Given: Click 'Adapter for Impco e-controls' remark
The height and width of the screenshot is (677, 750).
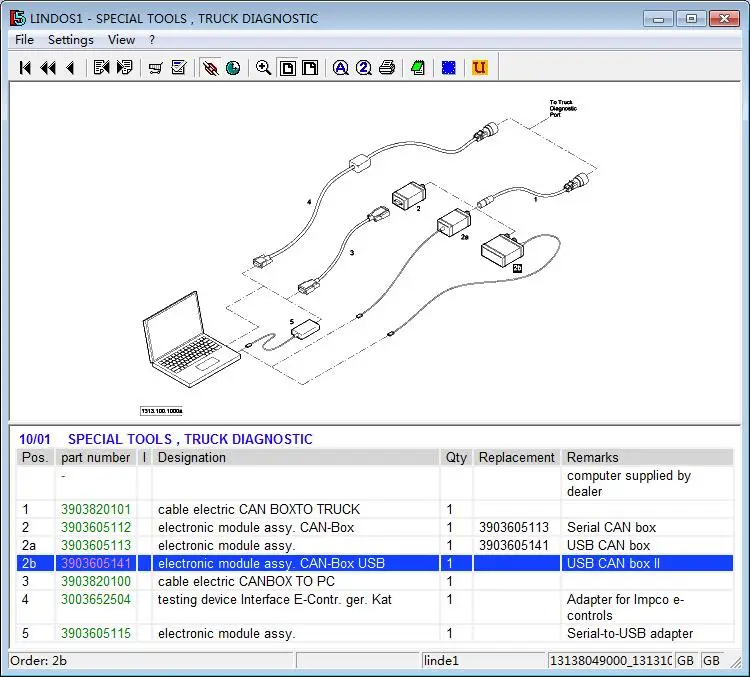Looking at the screenshot, I should pos(626,607).
